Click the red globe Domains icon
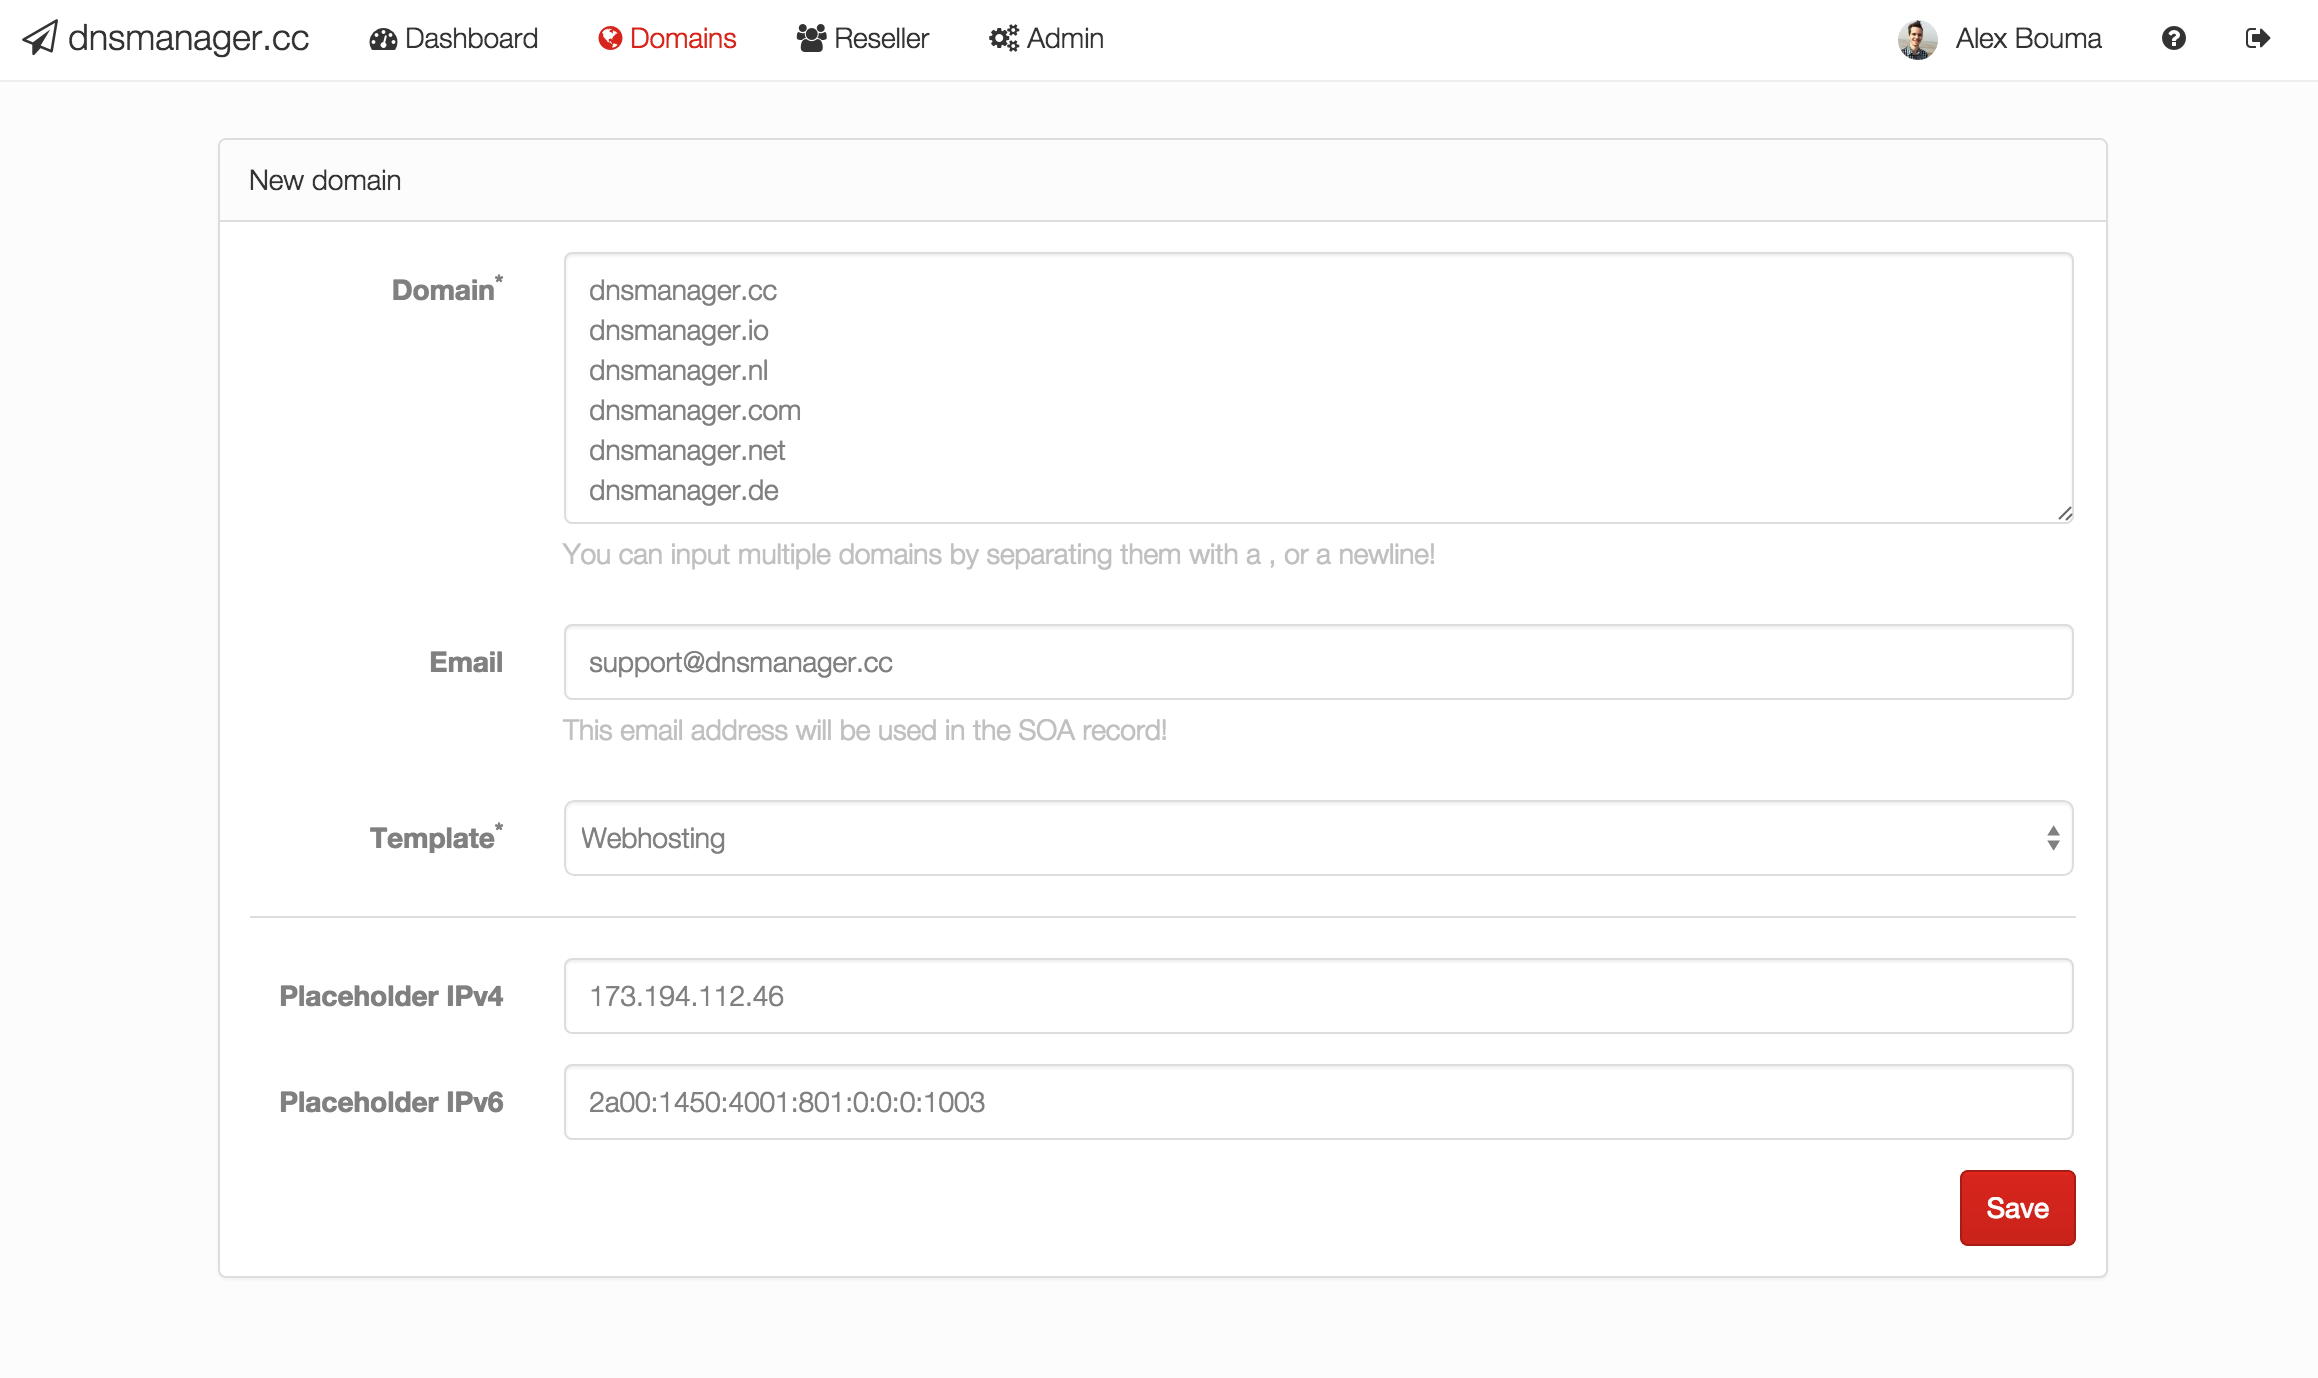This screenshot has width=2318, height=1378. [611, 39]
